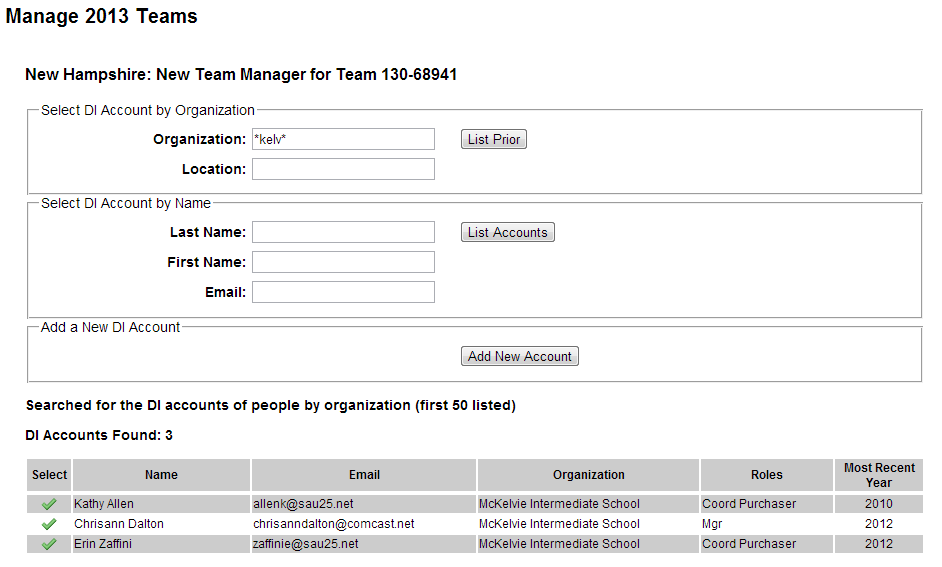The height and width of the screenshot is (567, 942).
Task: Select Erin Zaffini's green checkmark
Action: pos(49,544)
